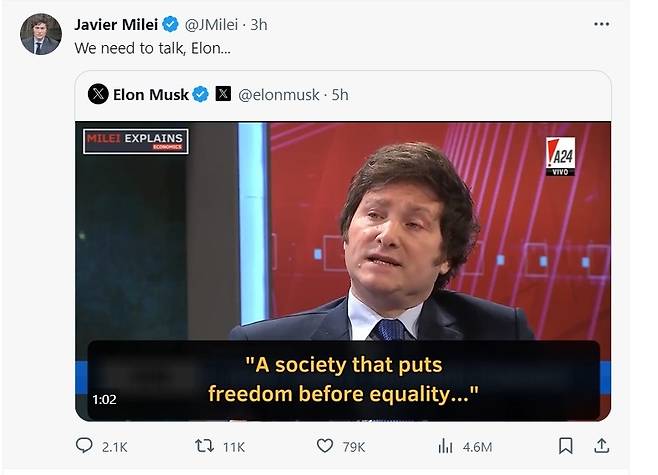Open the @elonmusk handle in quote

278,95
